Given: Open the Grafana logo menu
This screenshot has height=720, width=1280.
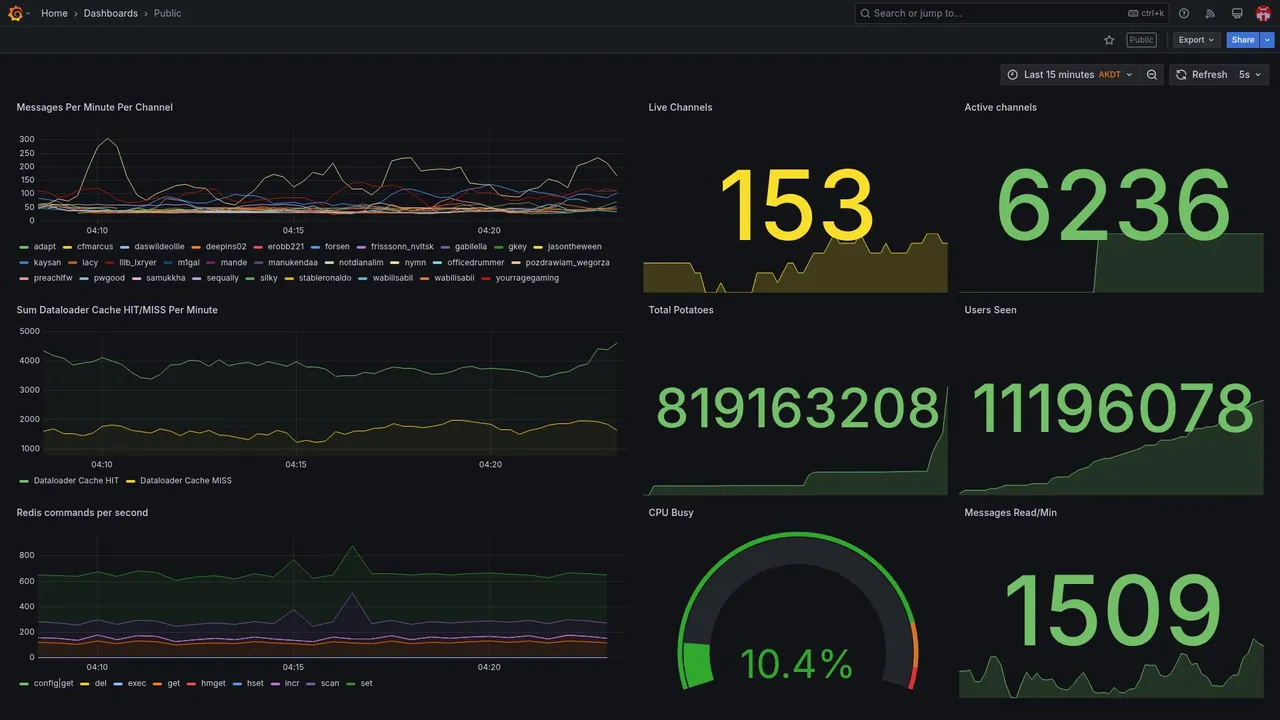Looking at the screenshot, I should pyautogui.click(x=15, y=13).
